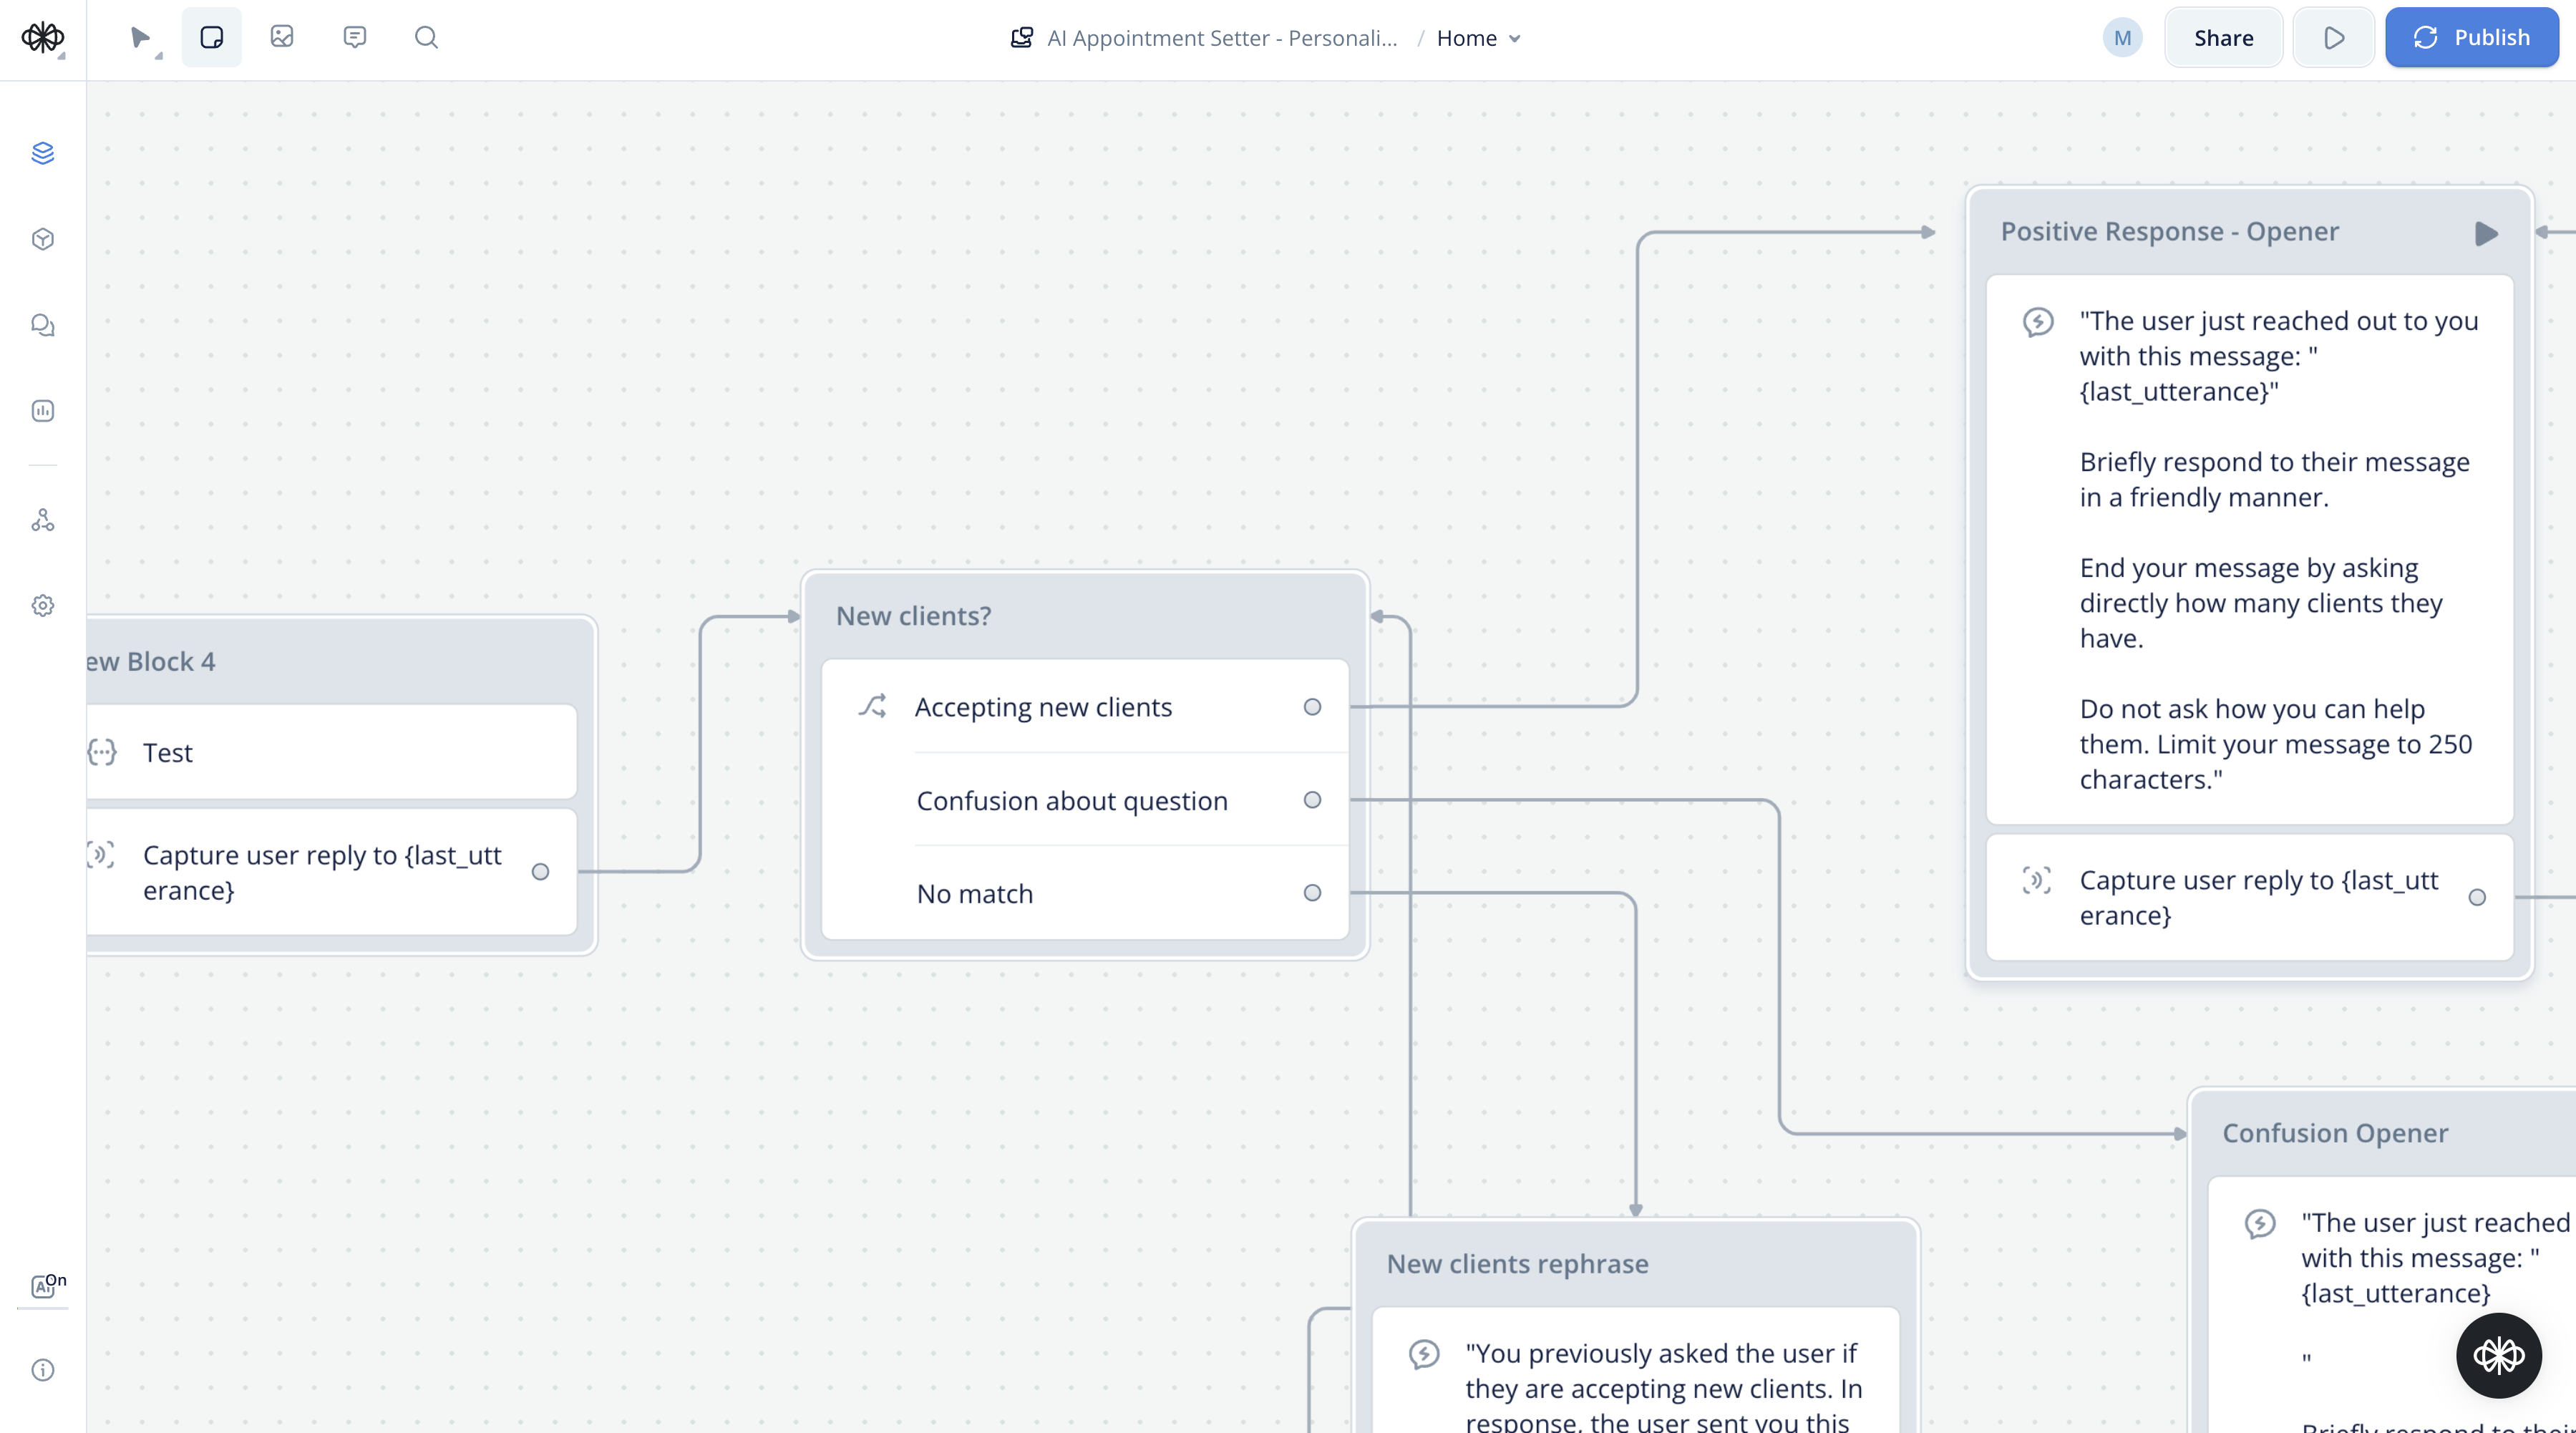Click AI response icon in Confusion Opener
Screen dimensions: 2576x1433
click(2260, 1223)
